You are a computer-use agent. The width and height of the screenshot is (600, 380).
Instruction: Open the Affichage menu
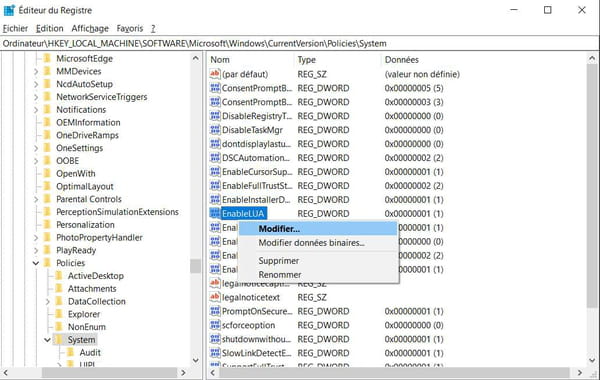click(x=90, y=29)
